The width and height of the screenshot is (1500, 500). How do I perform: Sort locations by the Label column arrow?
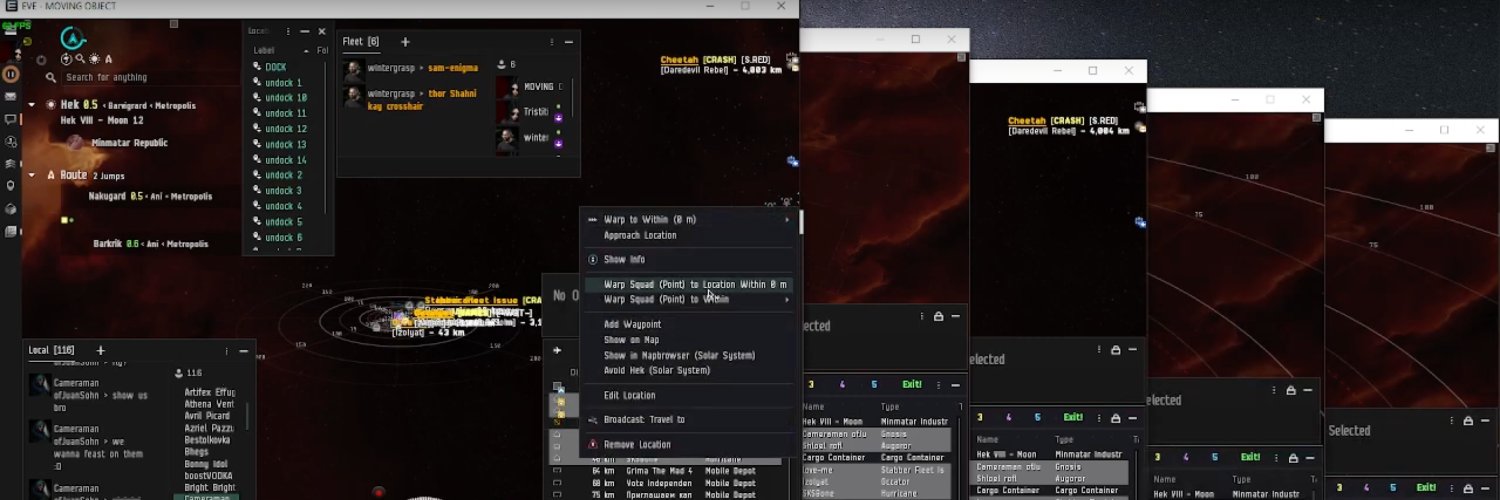[x=306, y=50]
